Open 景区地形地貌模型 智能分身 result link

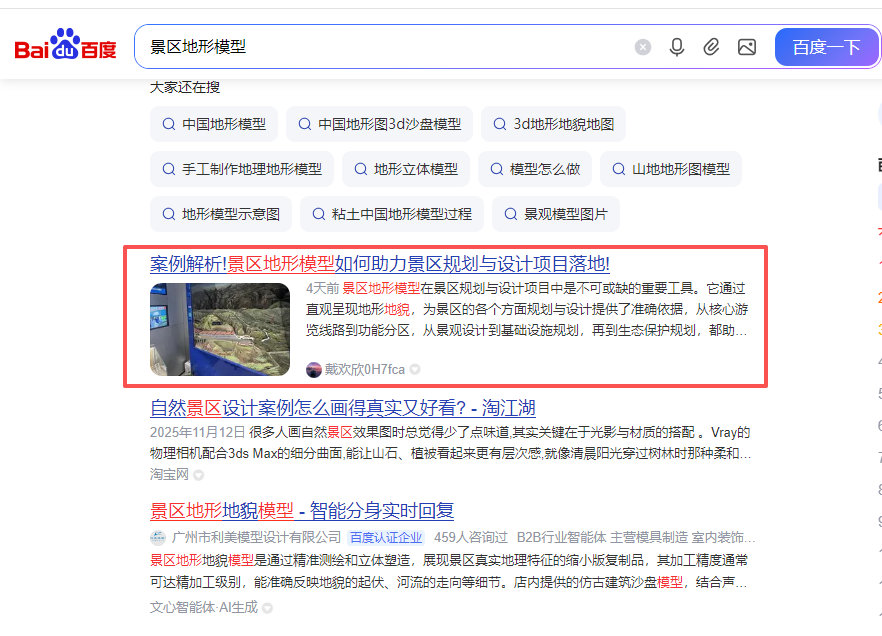[x=301, y=512]
